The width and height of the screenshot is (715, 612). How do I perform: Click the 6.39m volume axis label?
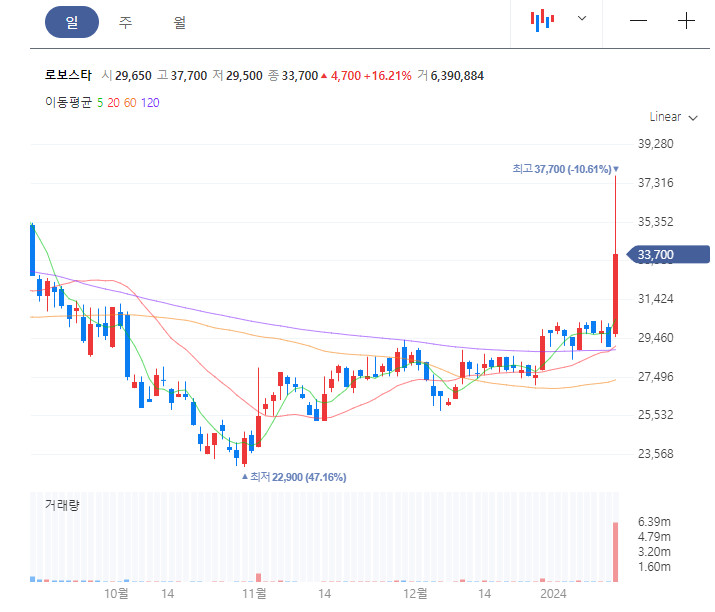(x=654, y=522)
